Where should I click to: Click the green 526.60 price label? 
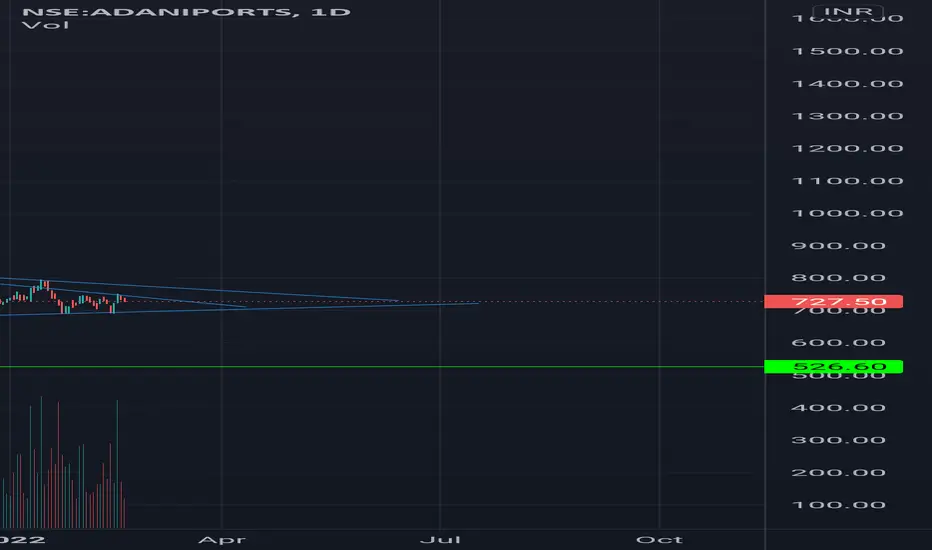[833, 366]
